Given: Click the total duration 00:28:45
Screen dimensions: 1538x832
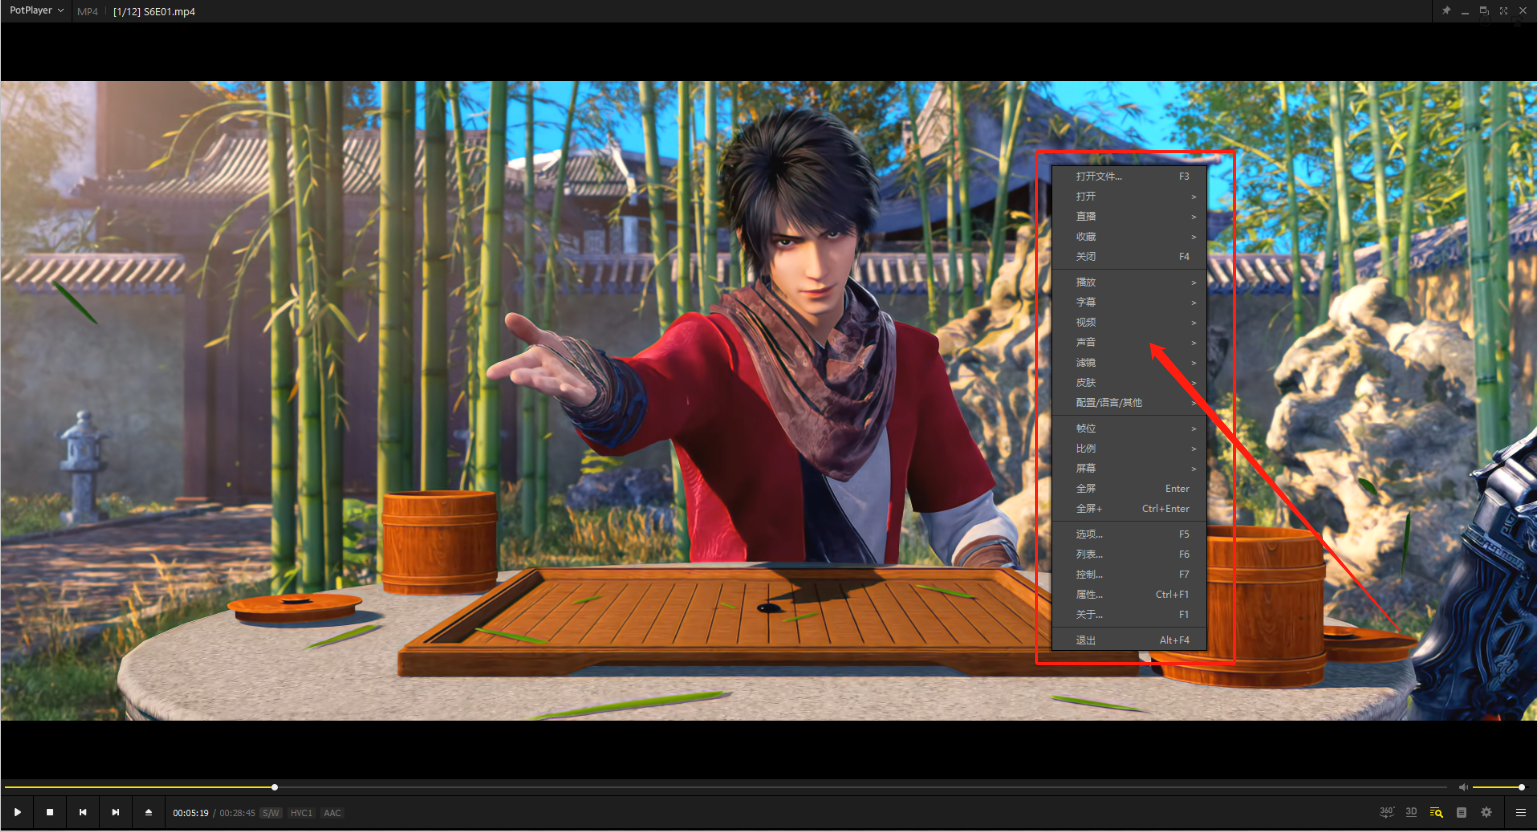Looking at the screenshot, I should [237, 813].
